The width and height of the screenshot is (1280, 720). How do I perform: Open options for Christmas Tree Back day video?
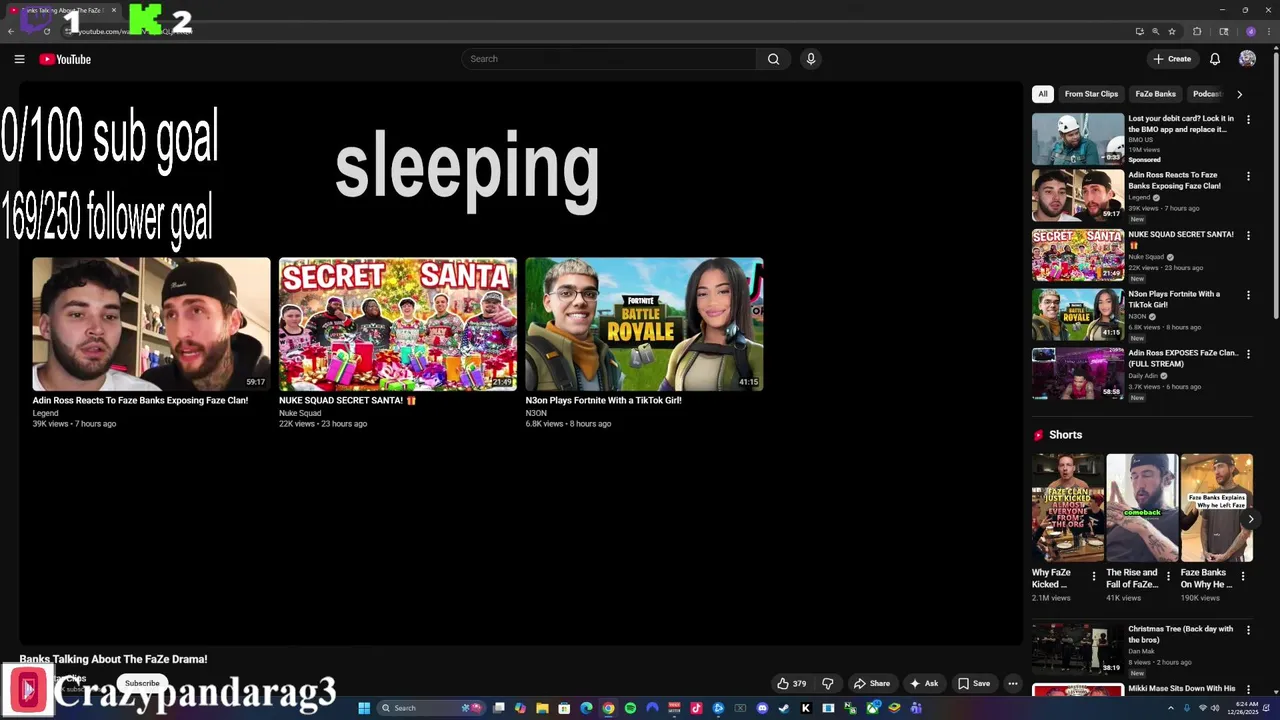(1248, 630)
